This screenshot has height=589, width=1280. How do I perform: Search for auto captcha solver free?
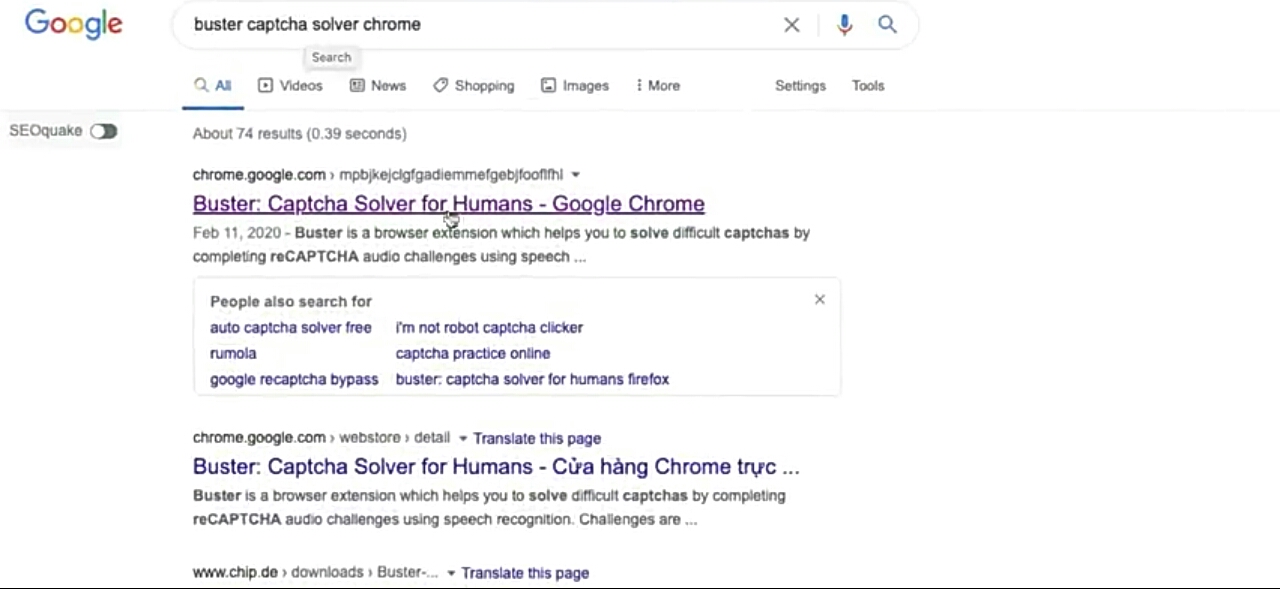point(291,327)
